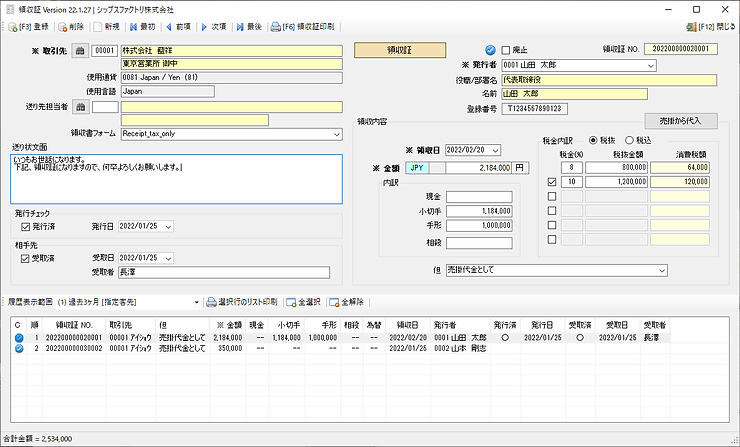740x447 pixels.
Task: Click the 登録番号 field T1234567890123
Action: (x=535, y=109)
